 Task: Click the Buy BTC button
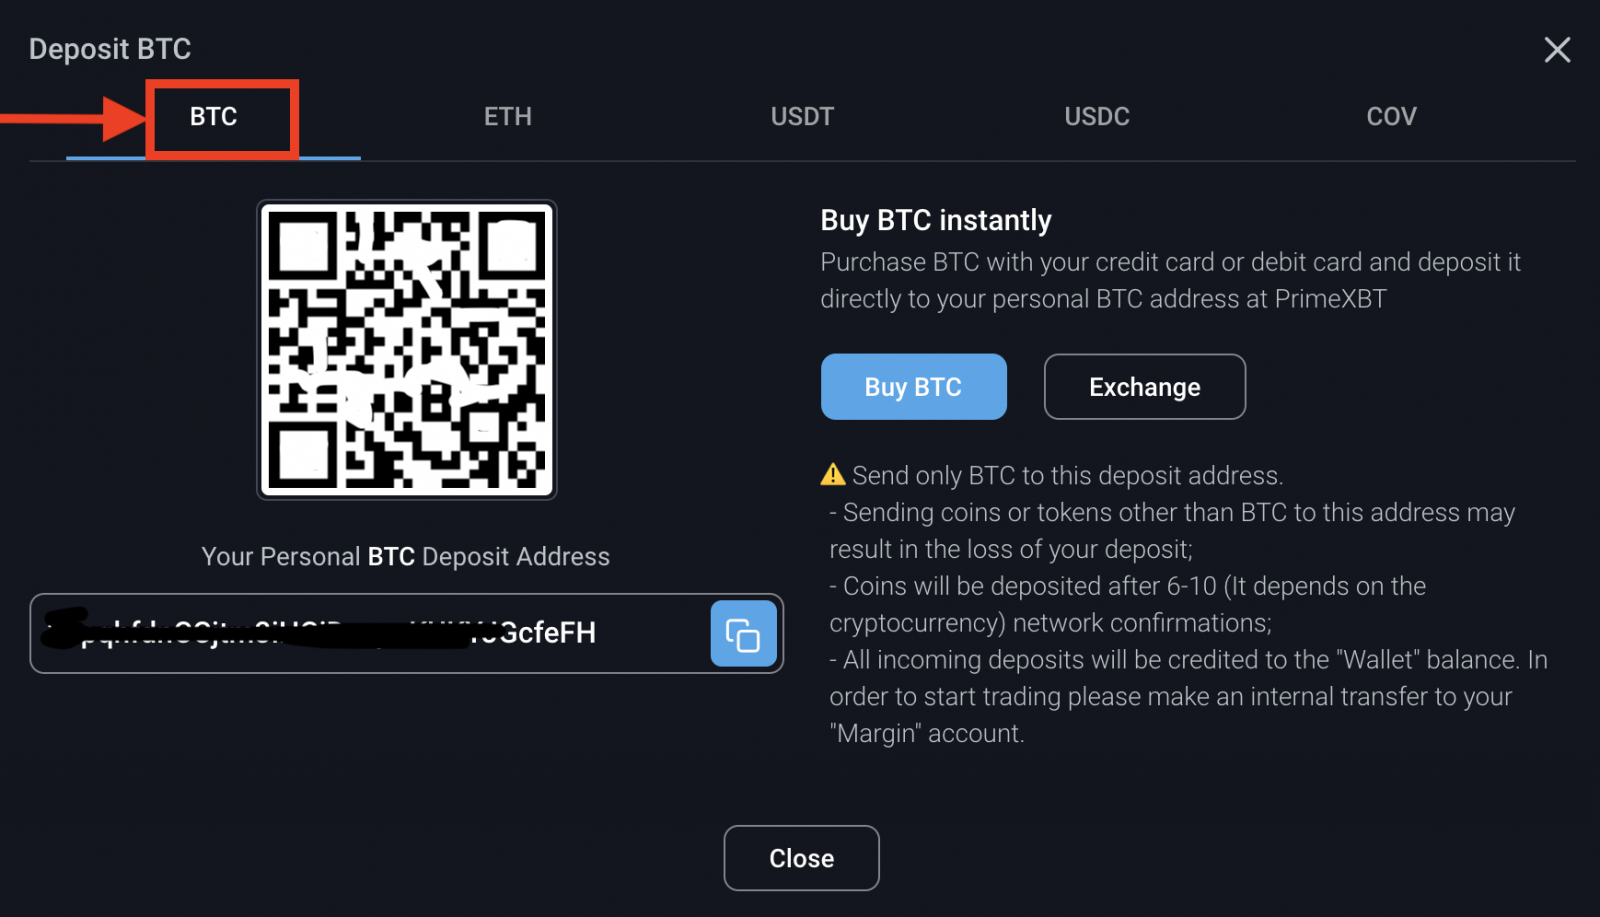pos(913,387)
